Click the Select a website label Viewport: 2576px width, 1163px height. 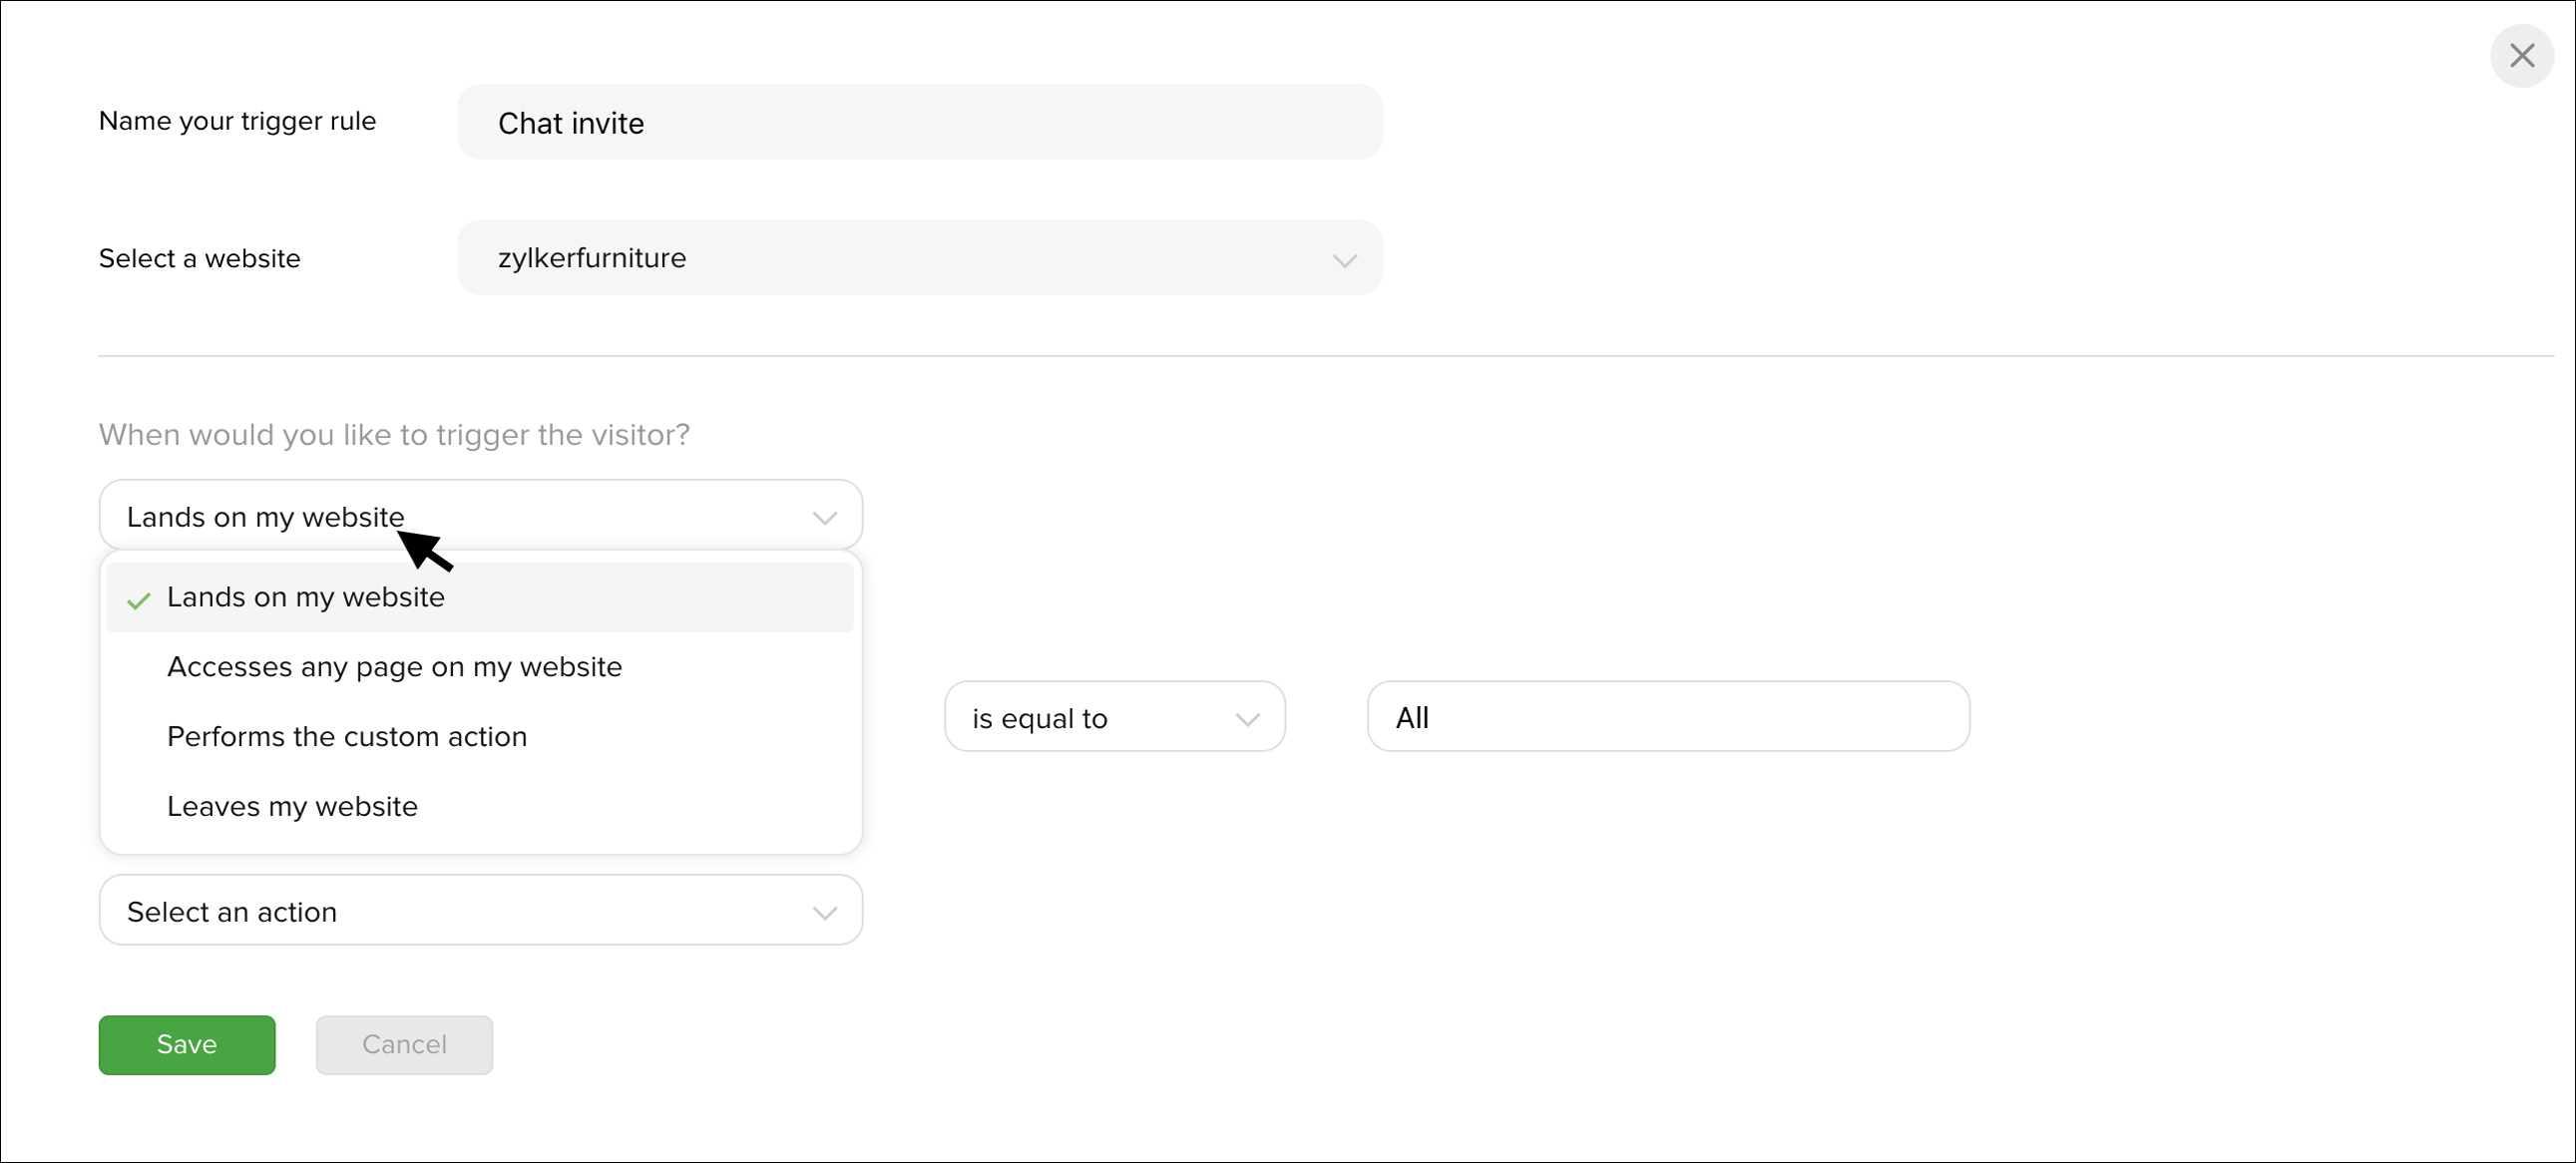point(199,259)
